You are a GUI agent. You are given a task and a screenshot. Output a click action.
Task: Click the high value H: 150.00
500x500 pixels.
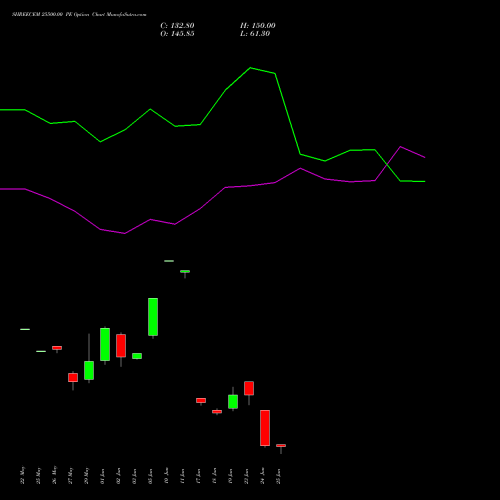click(x=258, y=26)
